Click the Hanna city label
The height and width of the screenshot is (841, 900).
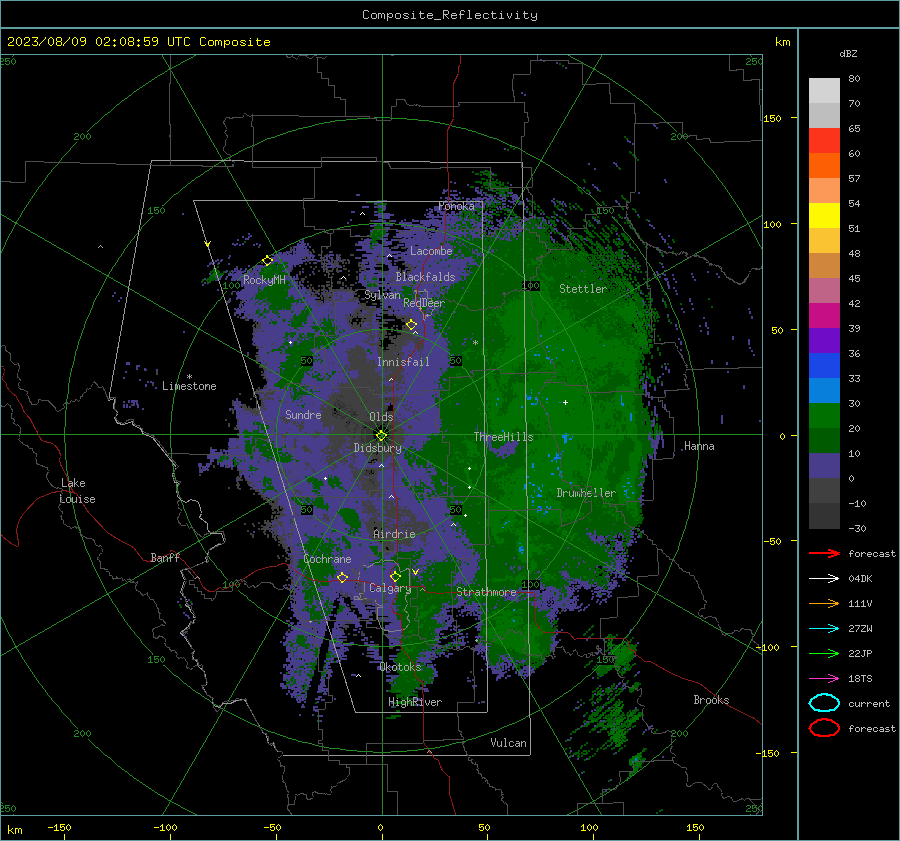click(x=699, y=446)
